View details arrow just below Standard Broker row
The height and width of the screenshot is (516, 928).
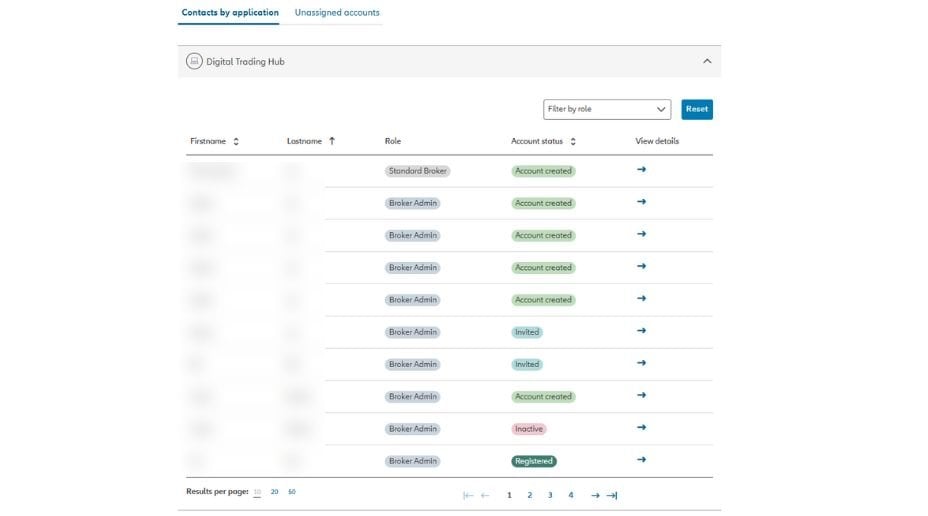tap(641, 201)
